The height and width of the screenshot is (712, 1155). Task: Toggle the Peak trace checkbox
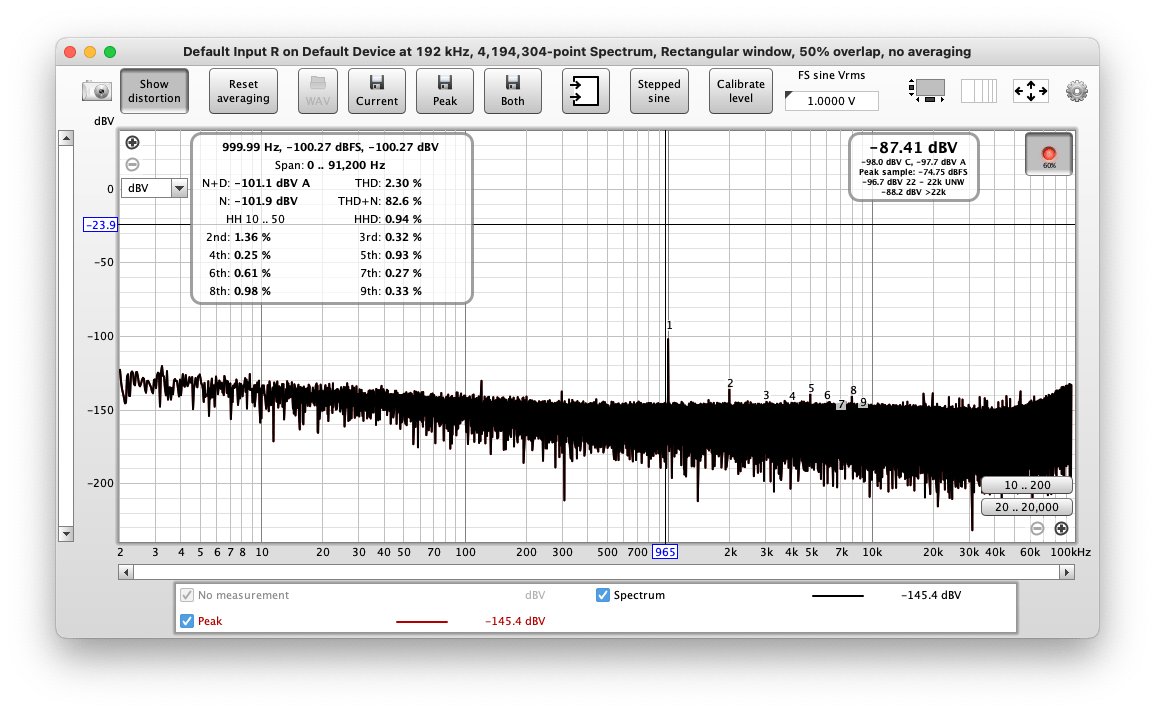click(x=187, y=621)
